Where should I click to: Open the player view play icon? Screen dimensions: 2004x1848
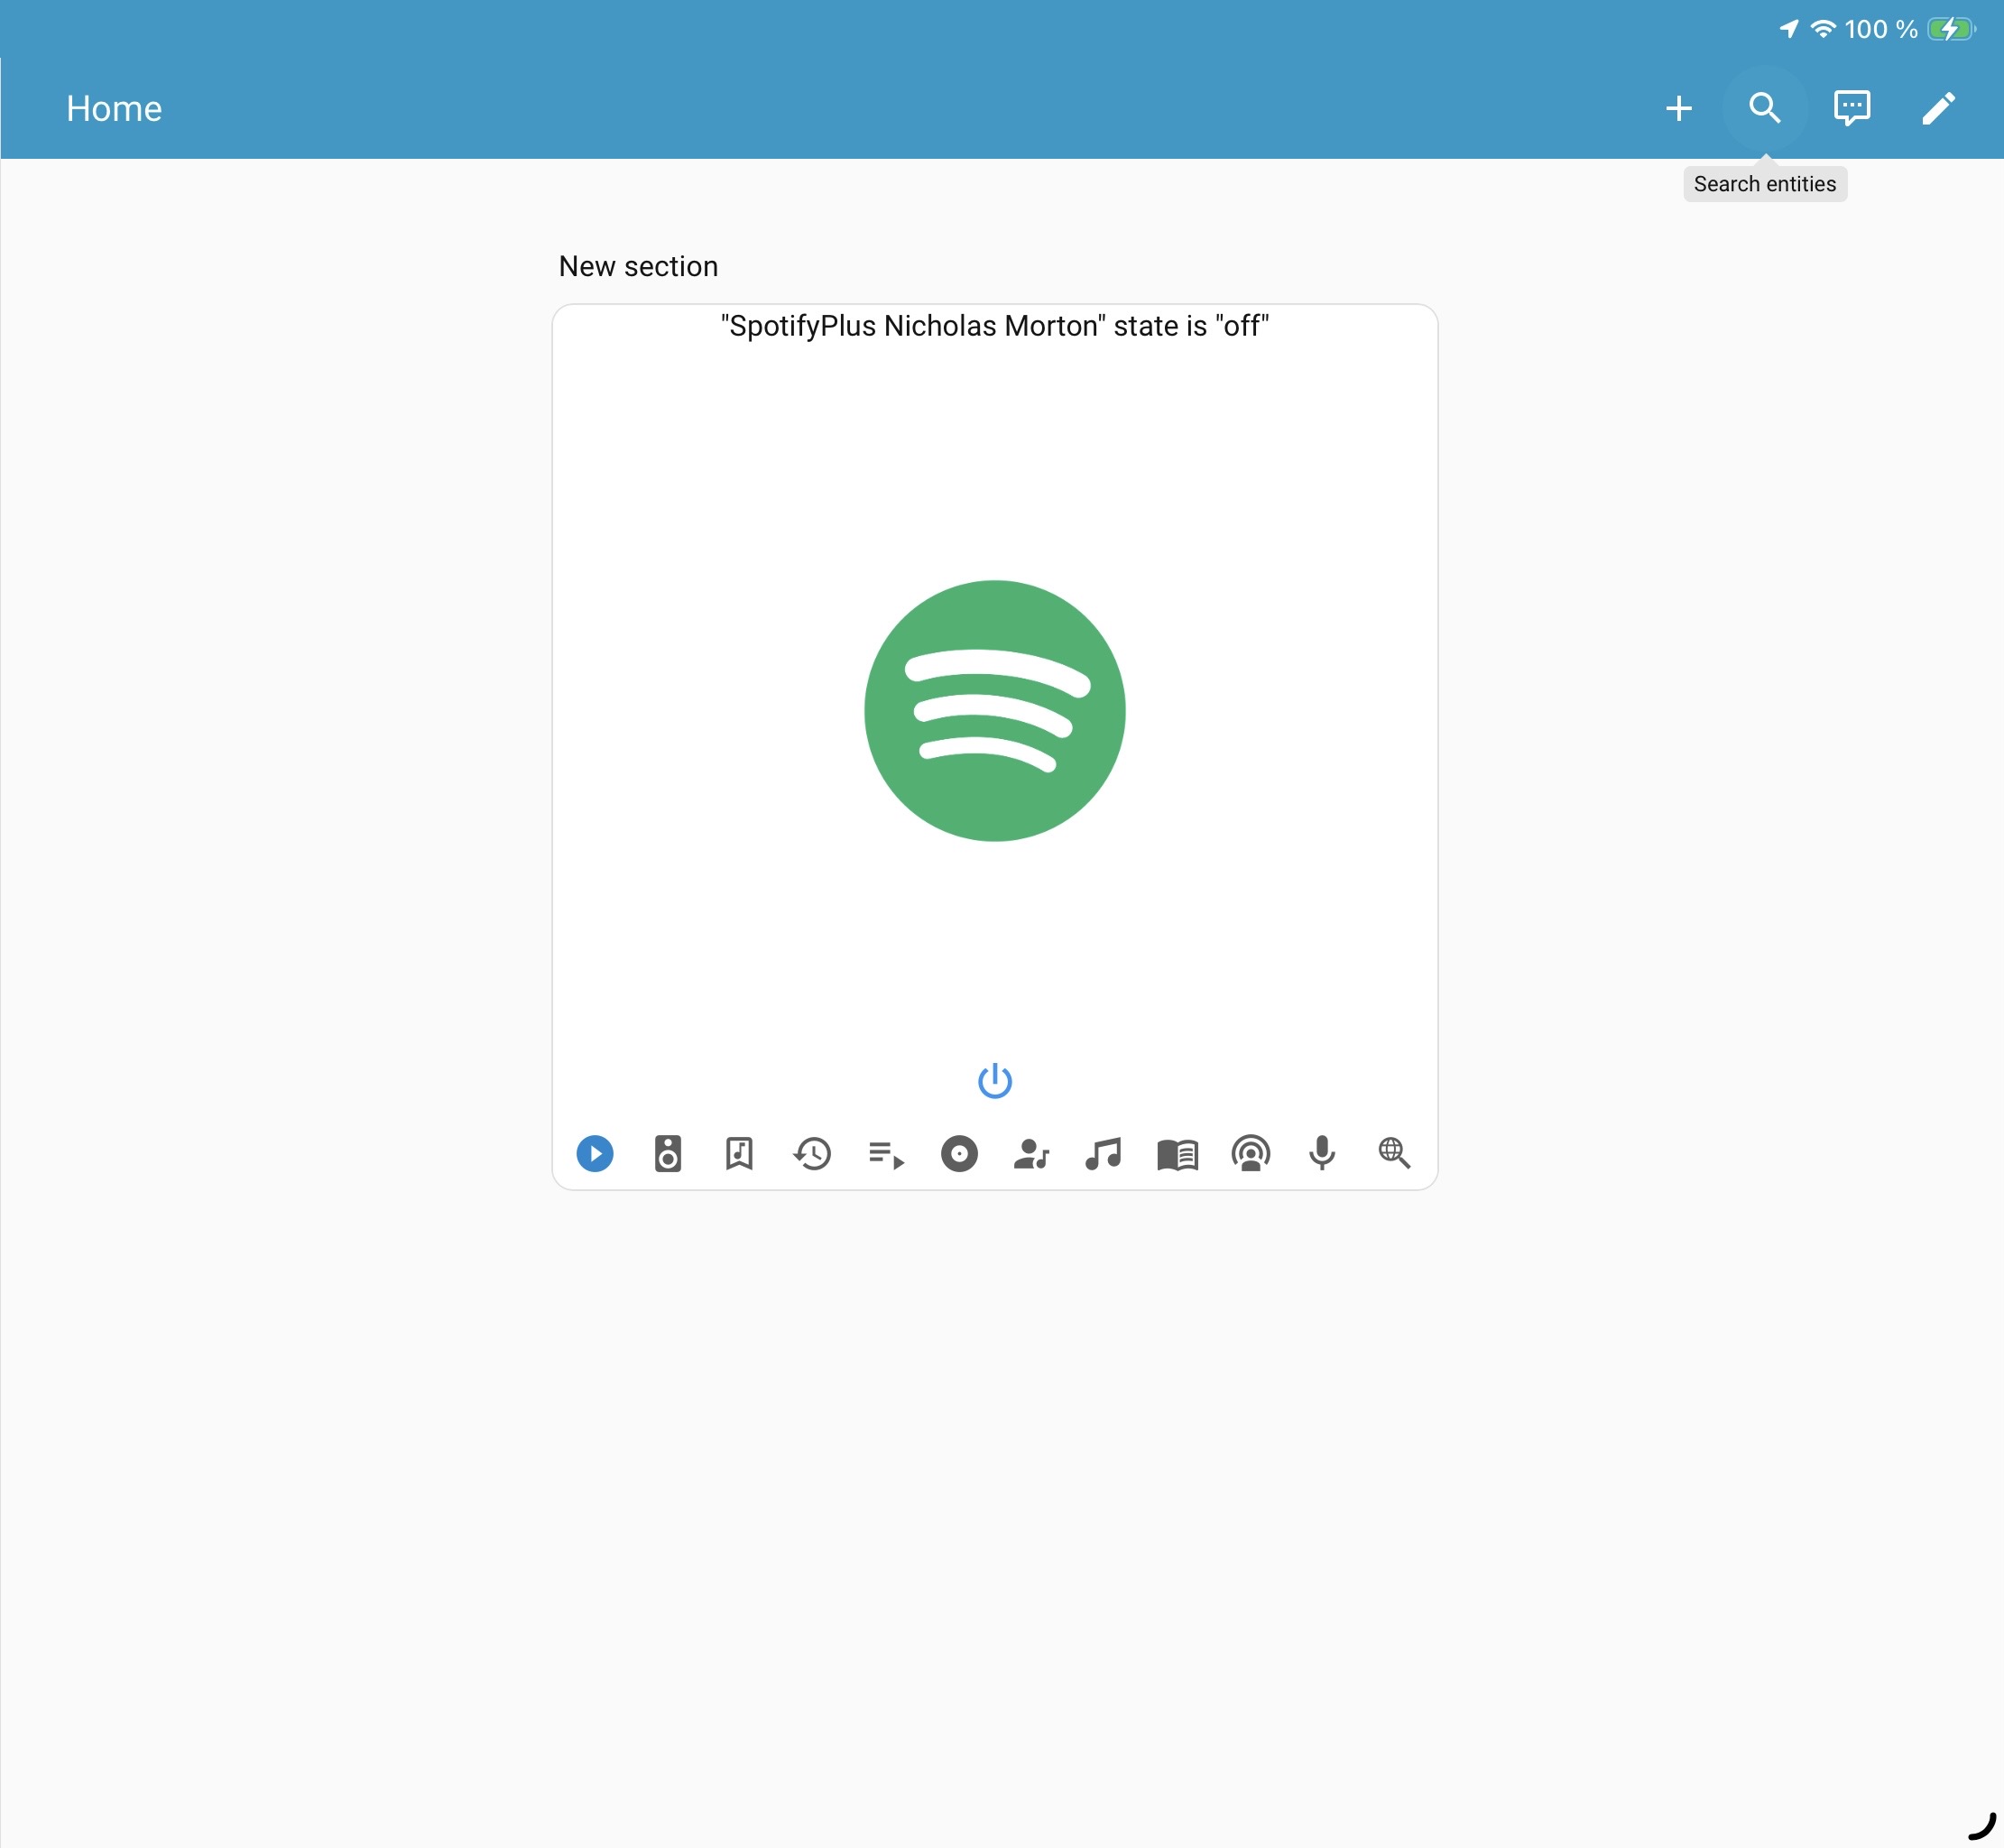(x=595, y=1154)
